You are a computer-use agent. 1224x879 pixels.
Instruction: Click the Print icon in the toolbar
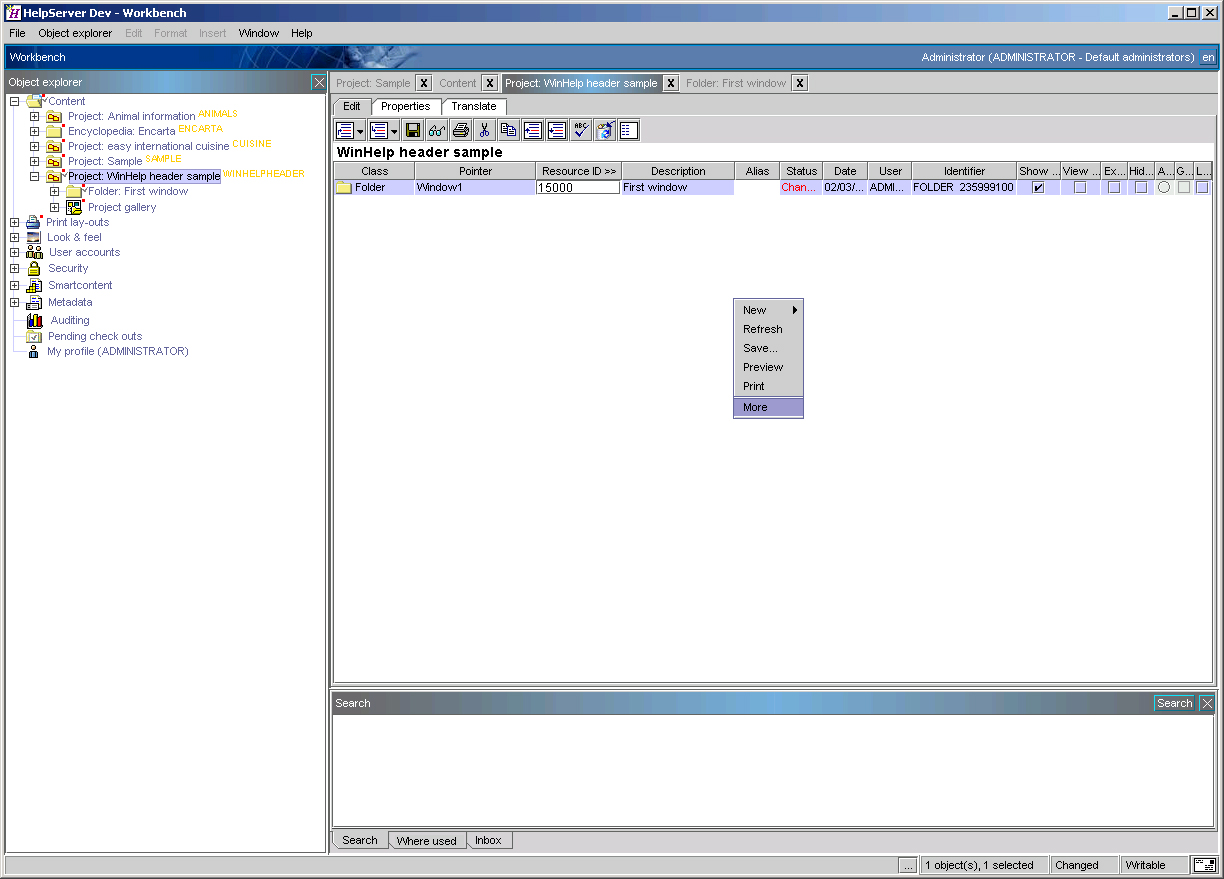pyautogui.click(x=459, y=129)
